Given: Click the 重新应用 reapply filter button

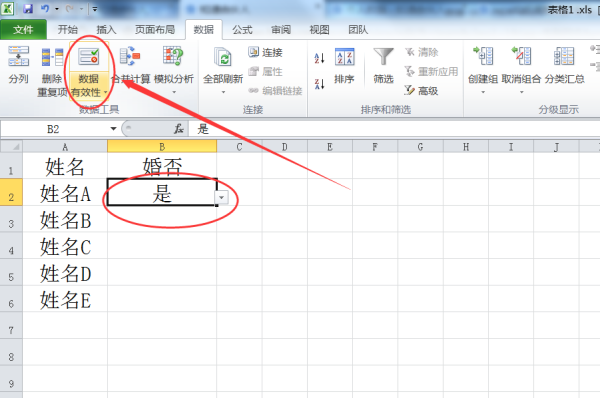Looking at the screenshot, I should tap(431, 71).
